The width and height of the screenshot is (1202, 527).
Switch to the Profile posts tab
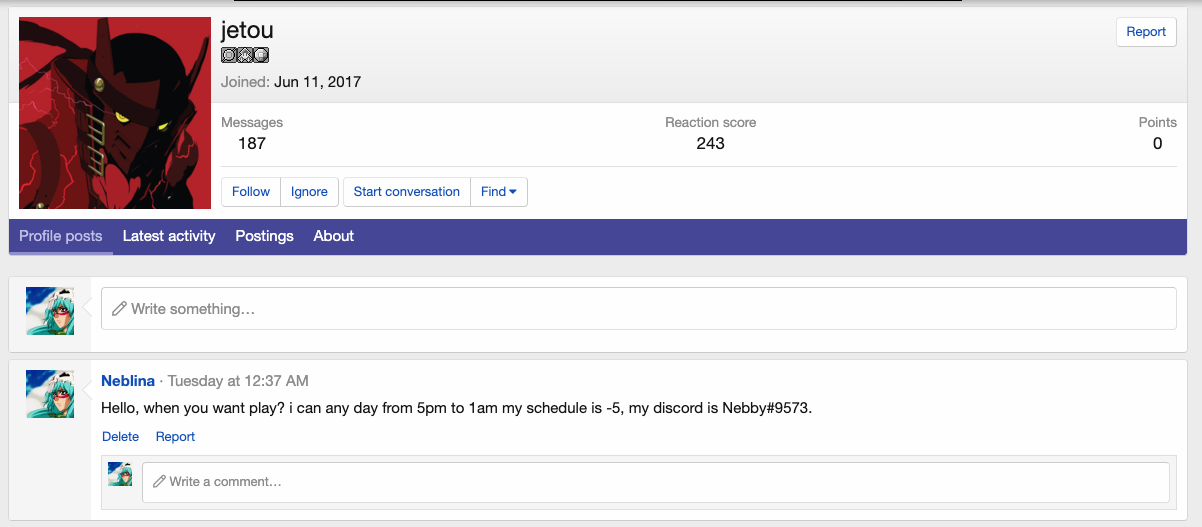pyautogui.click(x=61, y=236)
